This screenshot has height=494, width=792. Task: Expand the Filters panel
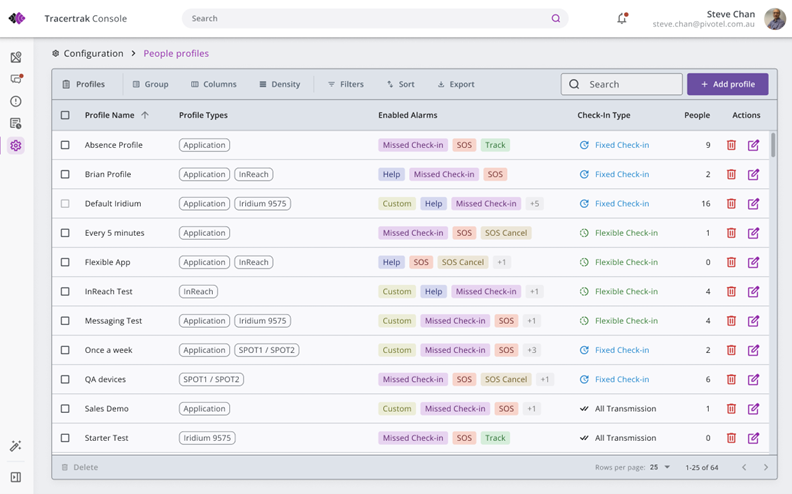click(x=346, y=84)
